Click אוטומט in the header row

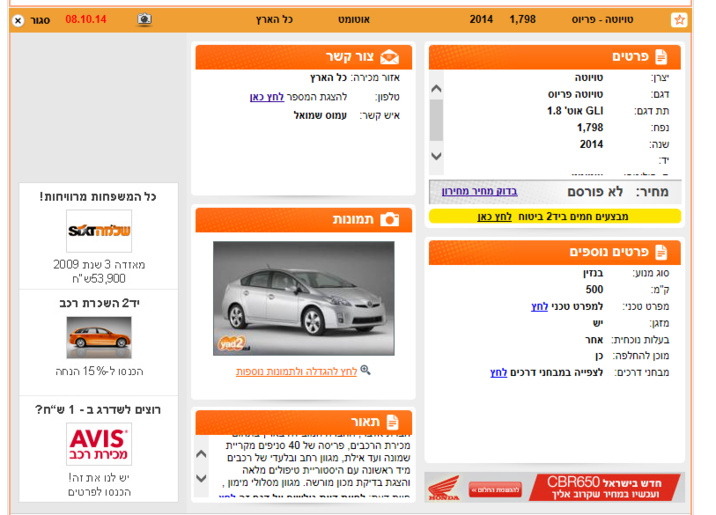(354, 20)
